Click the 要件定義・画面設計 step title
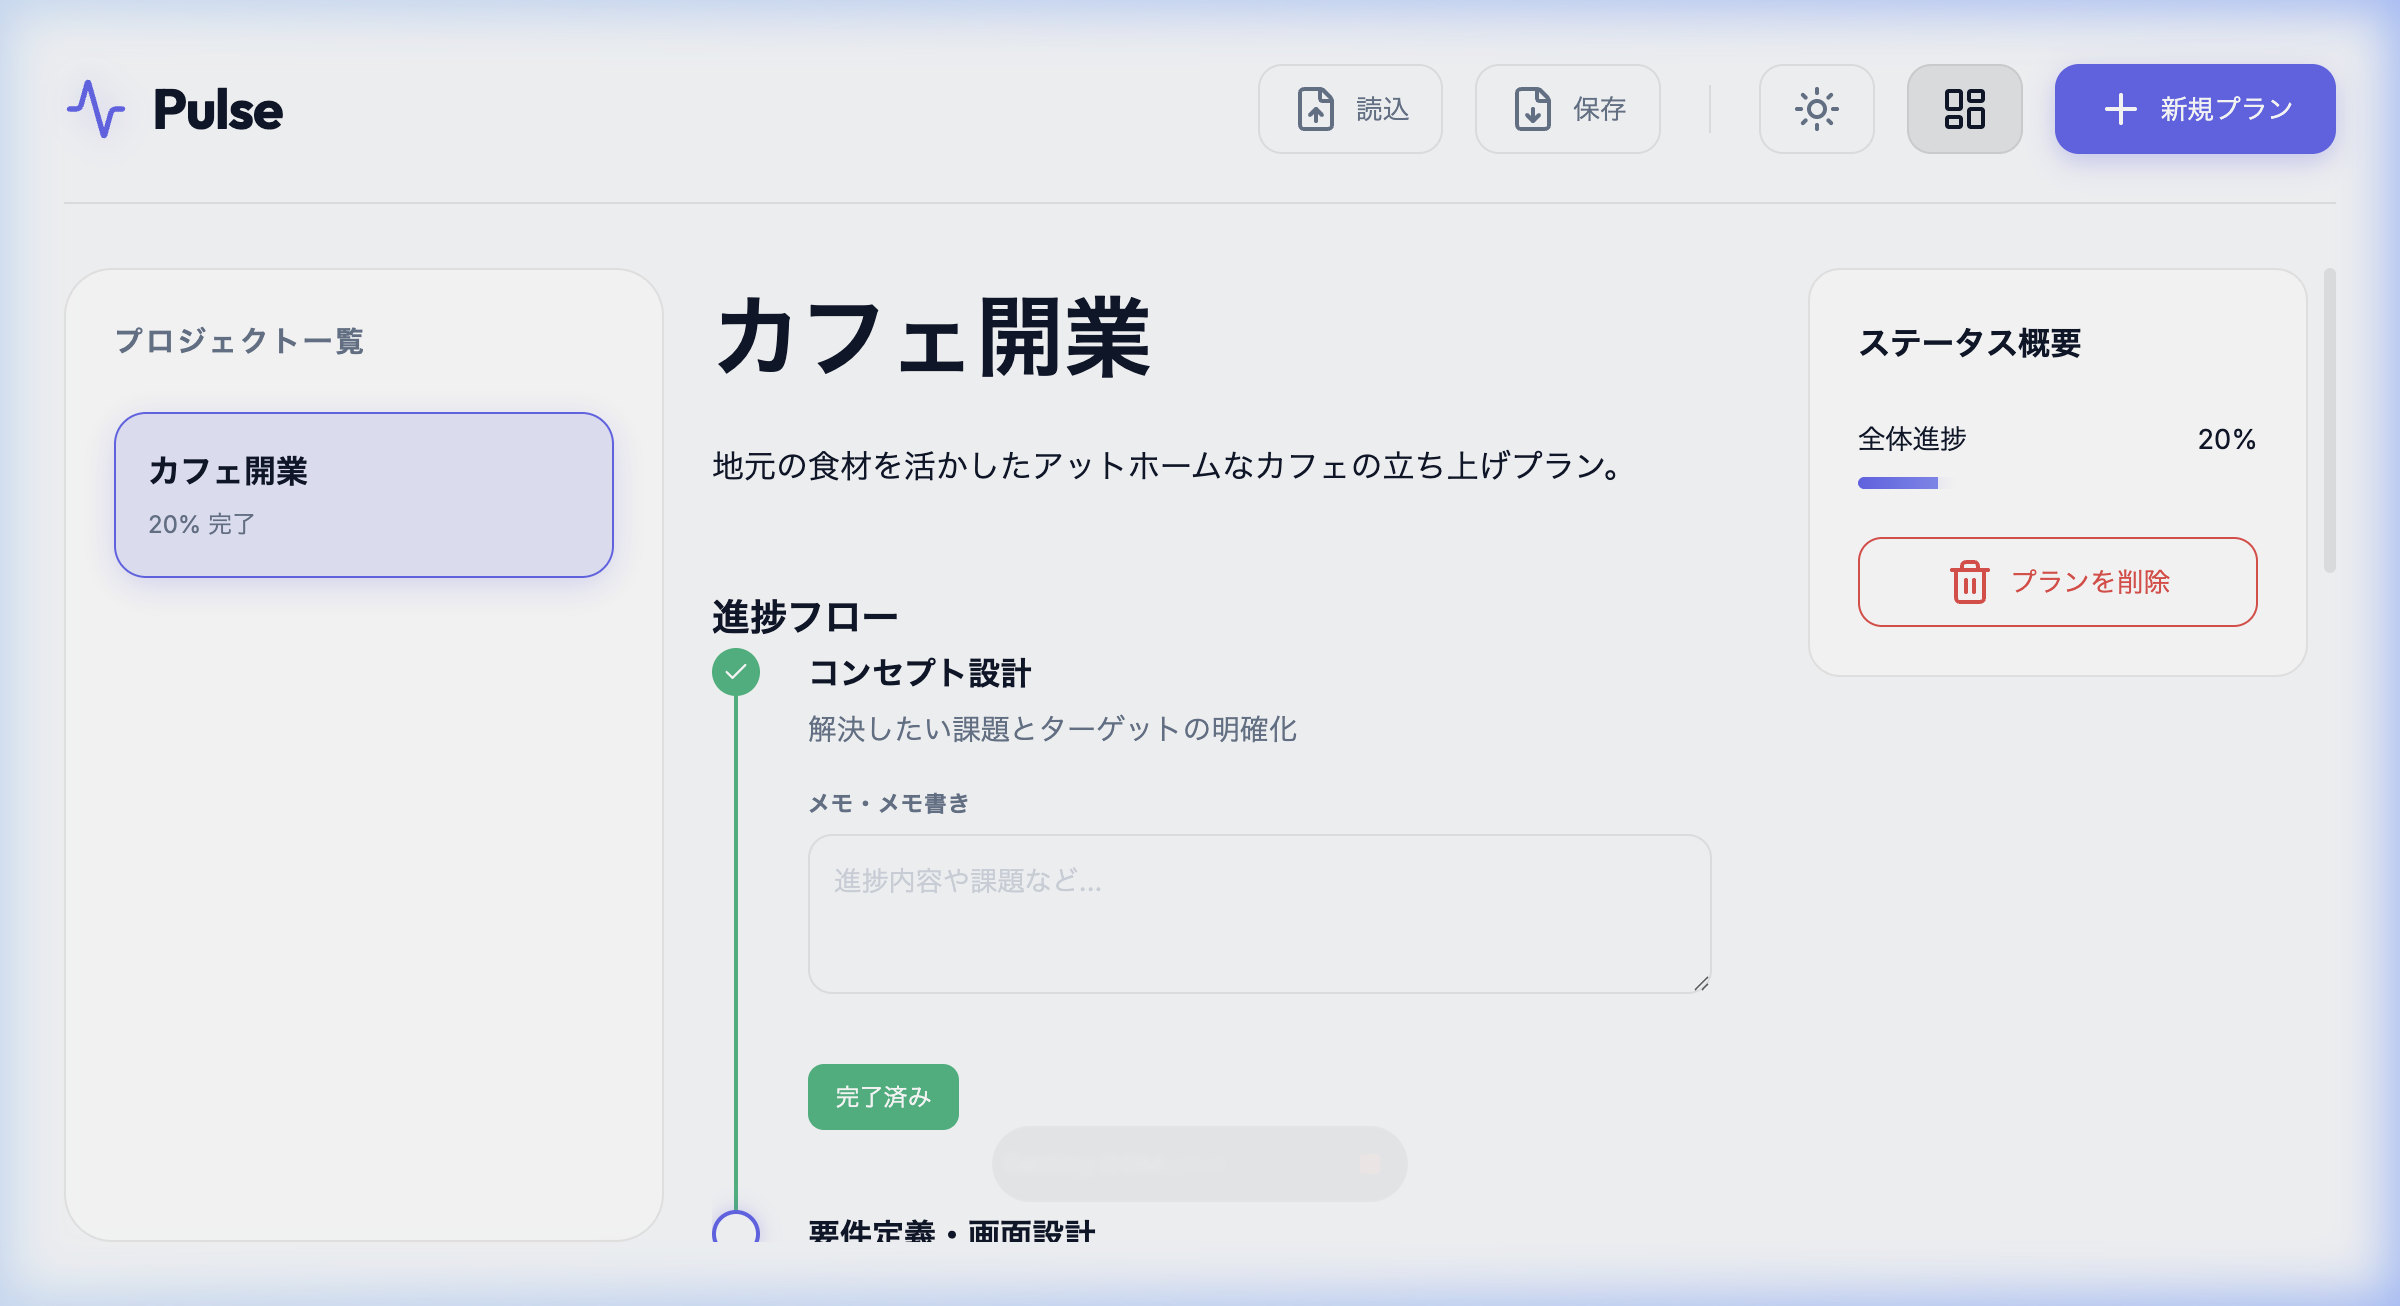 (952, 1231)
